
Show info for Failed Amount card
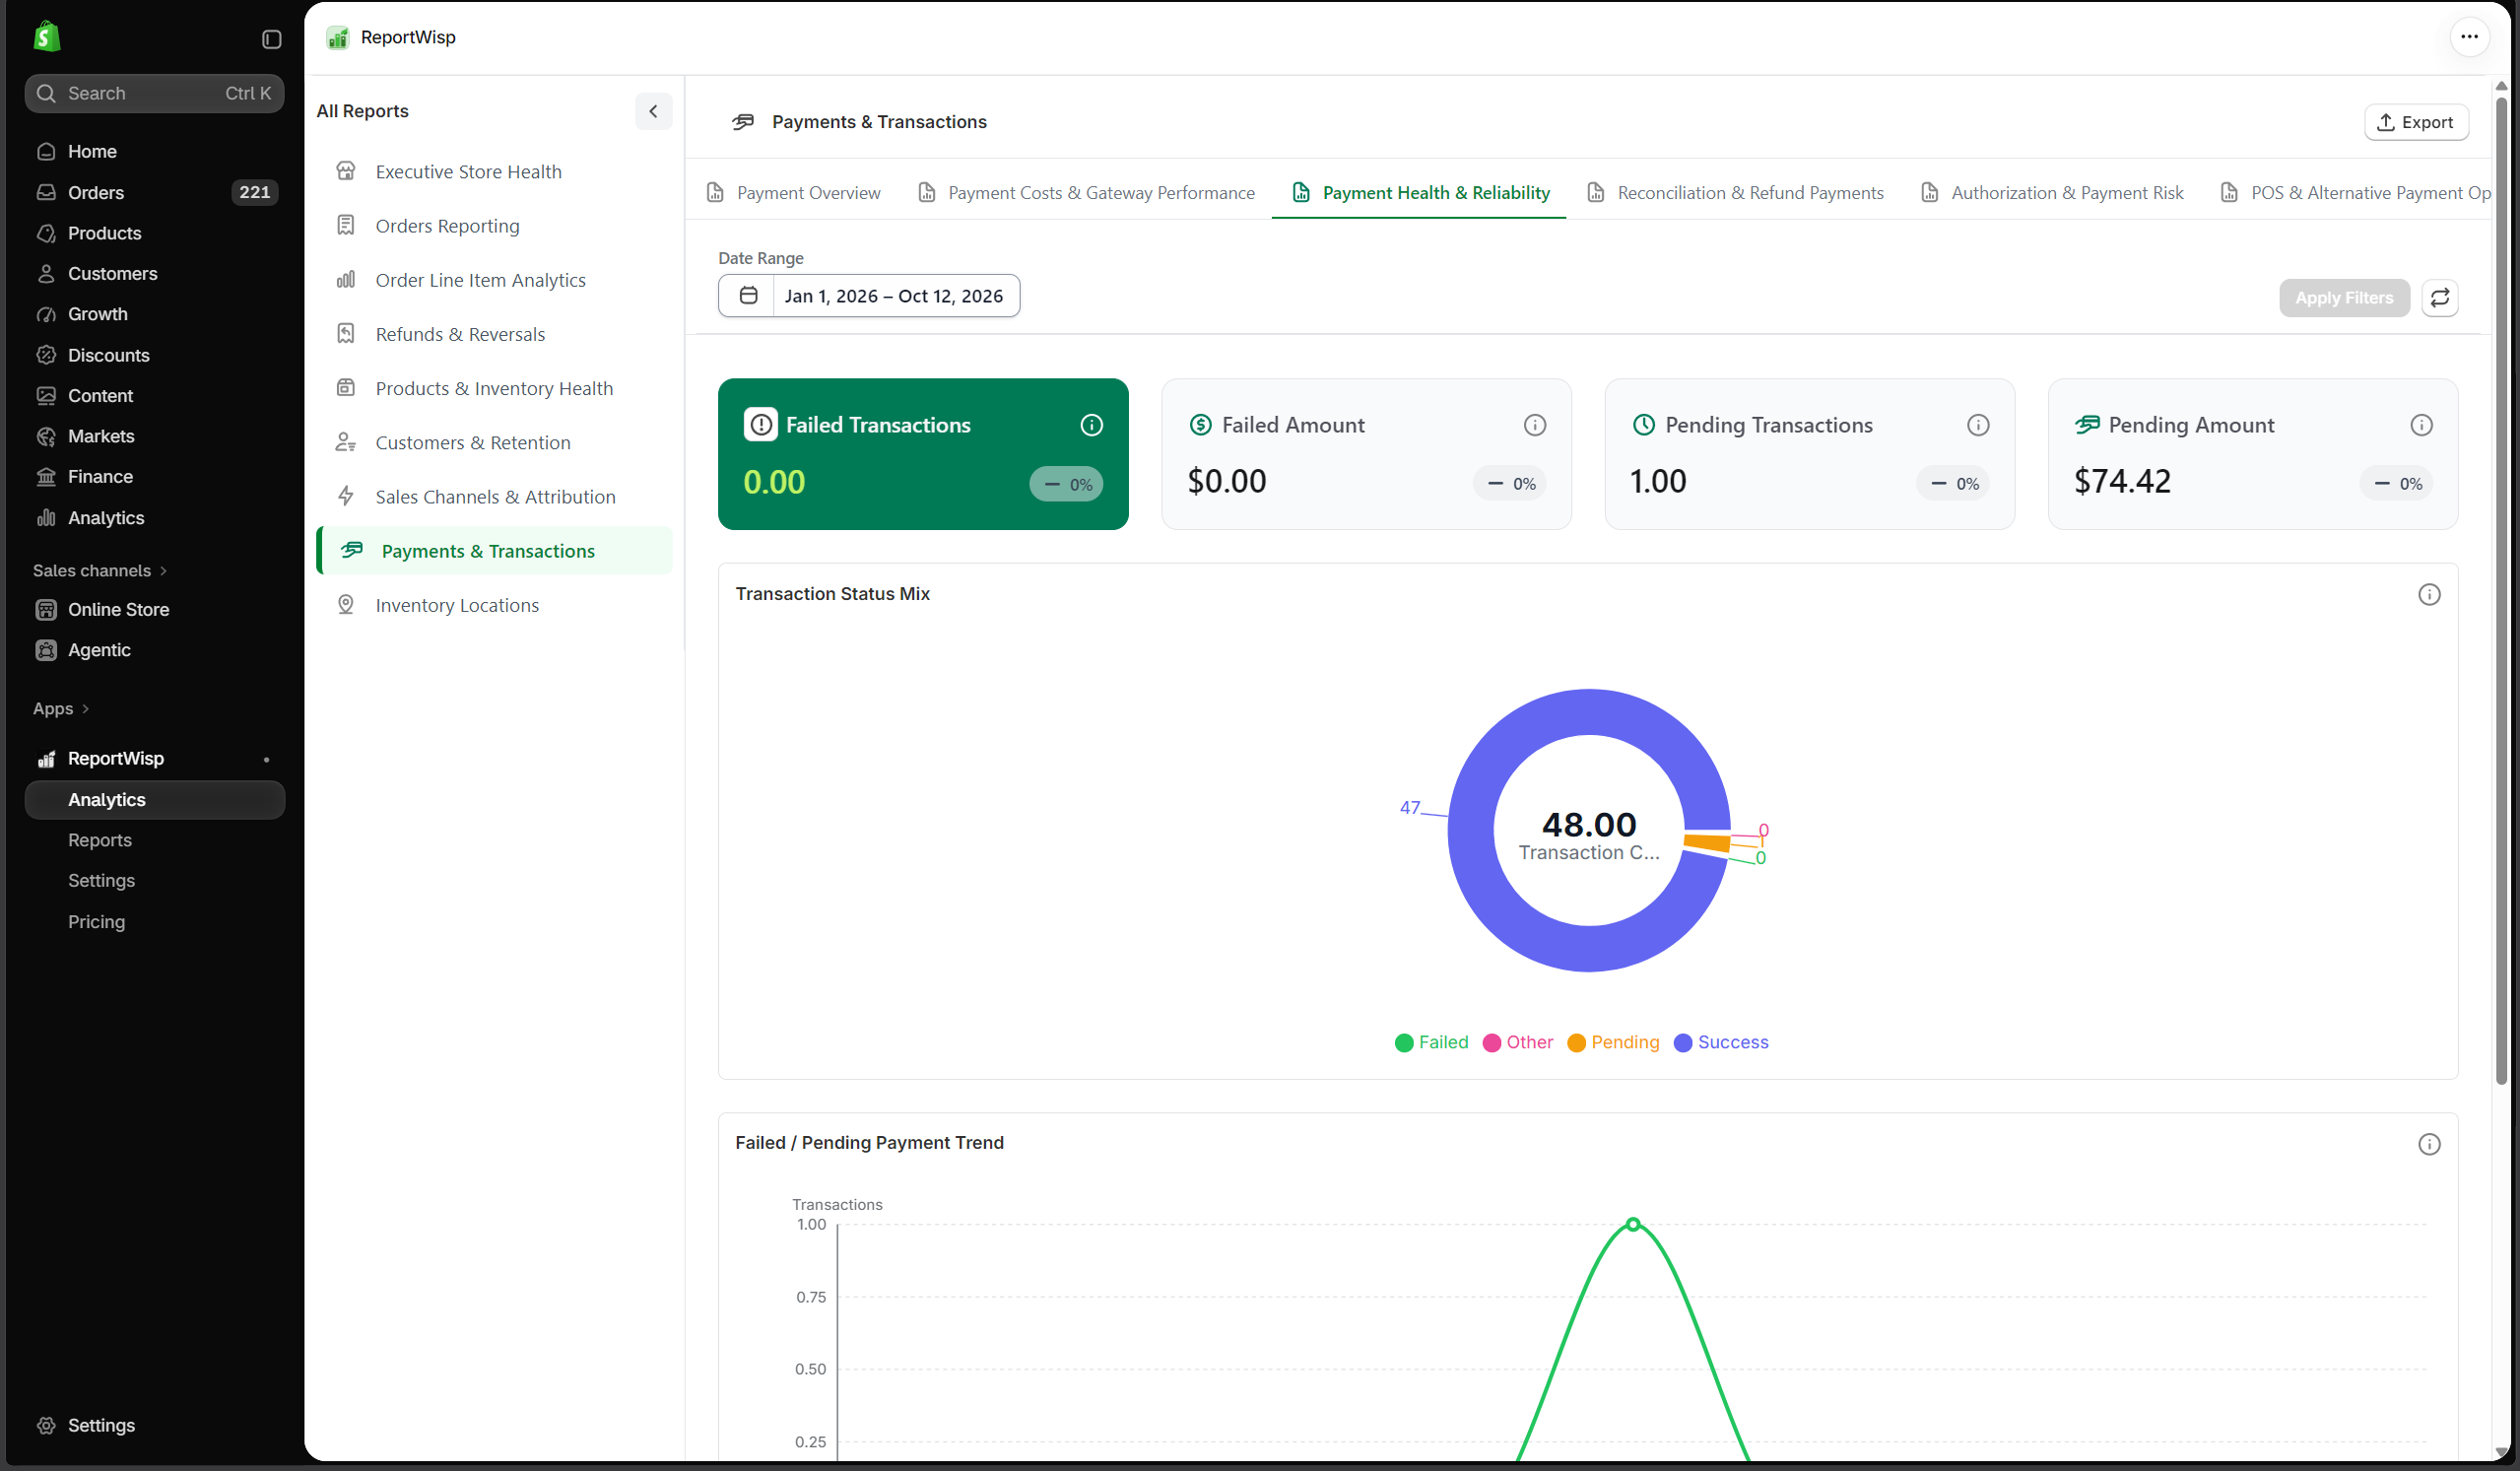pyautogui.click(x=1534, y=425)
